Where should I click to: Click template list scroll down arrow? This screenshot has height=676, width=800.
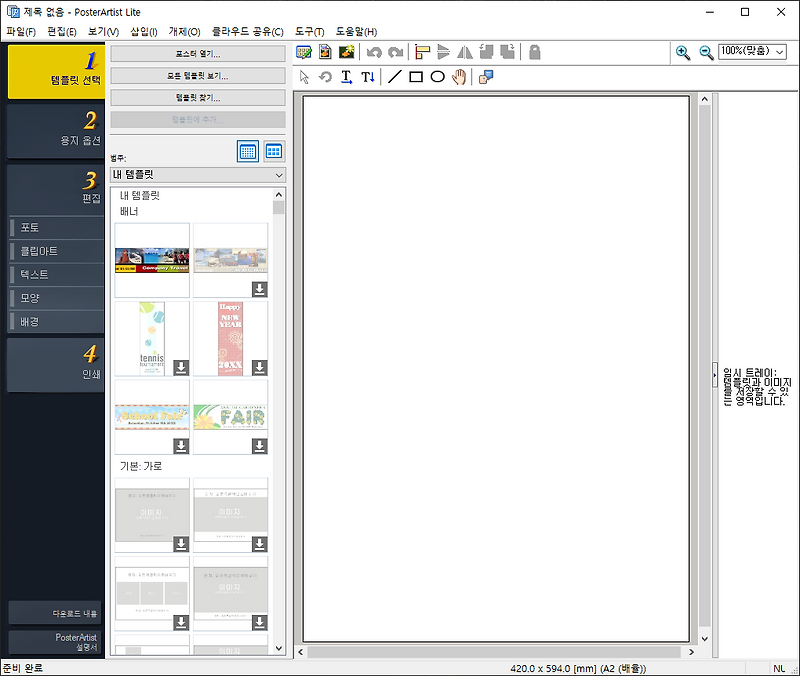coord(279,648)
